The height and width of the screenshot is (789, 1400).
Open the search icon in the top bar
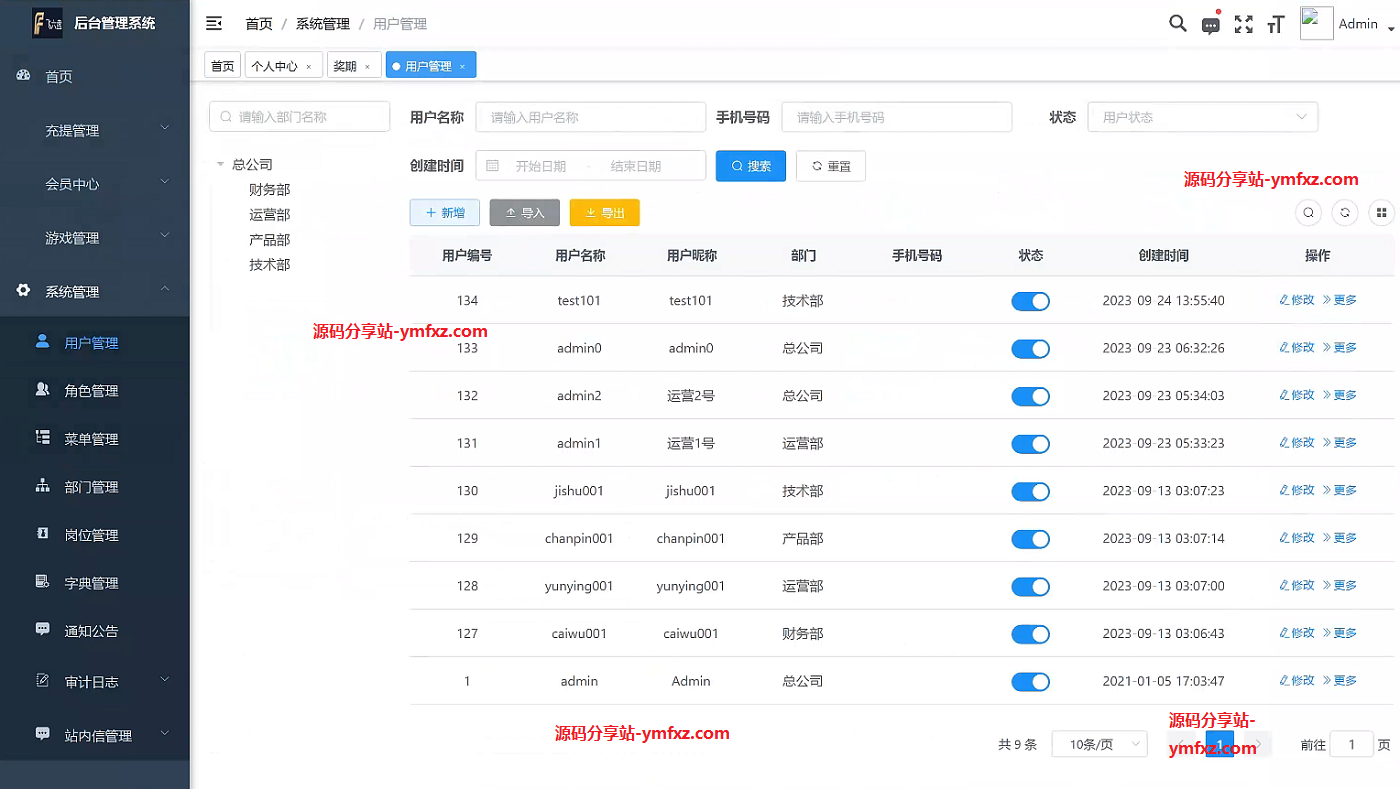[1178, 24]
